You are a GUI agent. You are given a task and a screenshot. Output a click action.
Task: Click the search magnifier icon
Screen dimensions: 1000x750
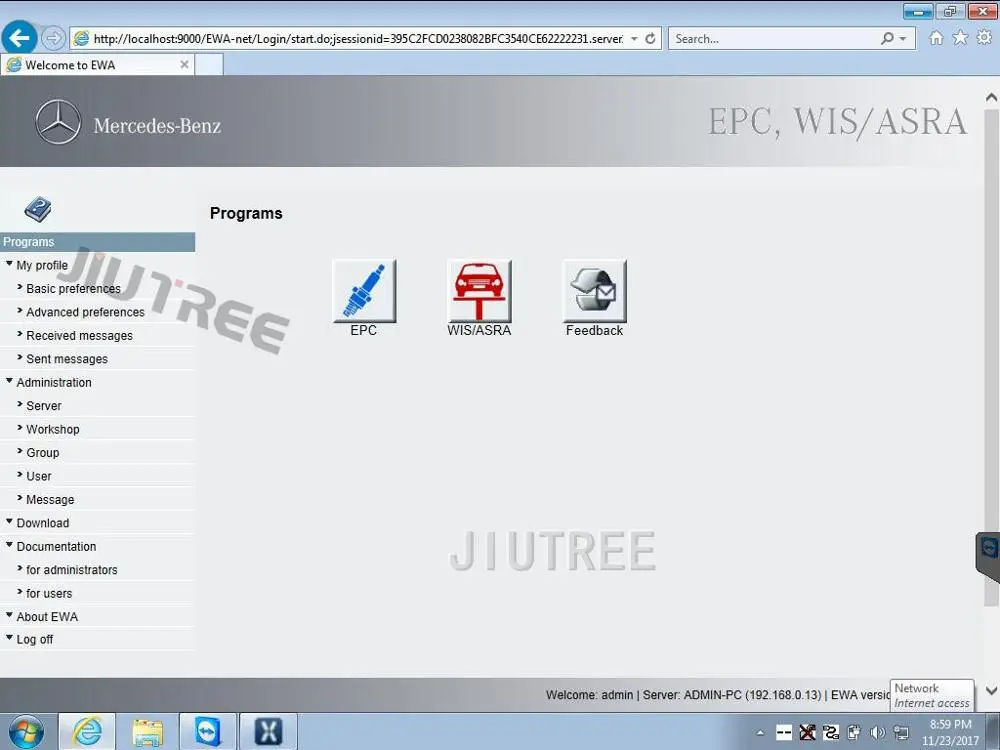(887, 39)
